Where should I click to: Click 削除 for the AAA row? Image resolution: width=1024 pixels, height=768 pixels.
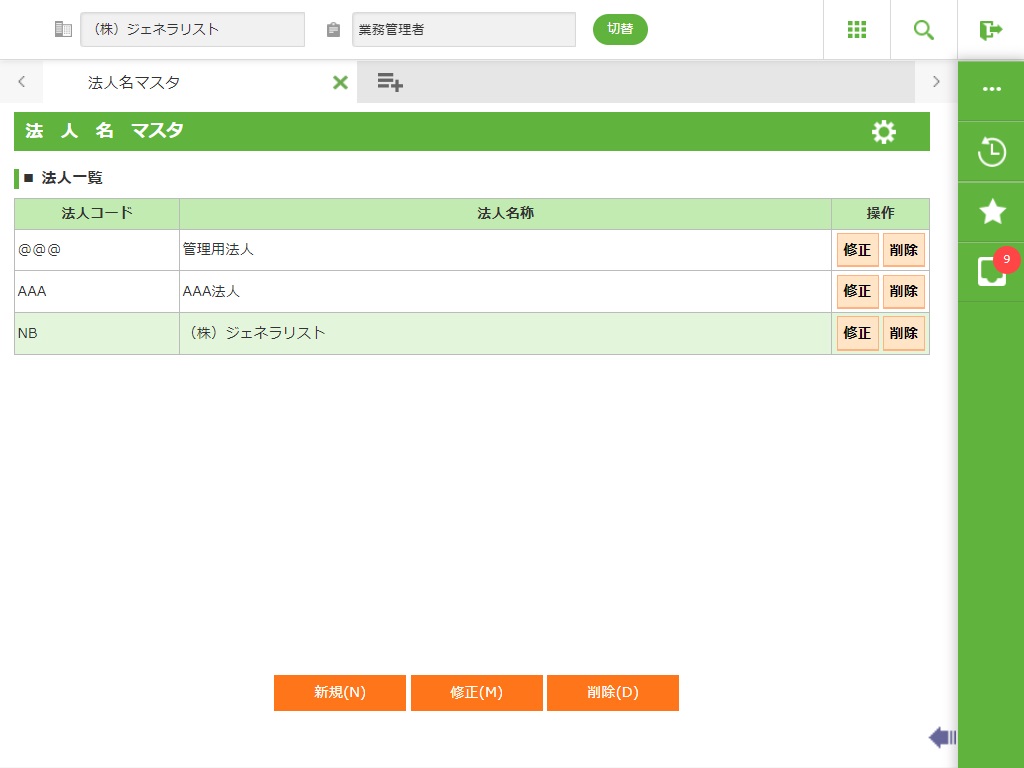(x=903, y=291)
